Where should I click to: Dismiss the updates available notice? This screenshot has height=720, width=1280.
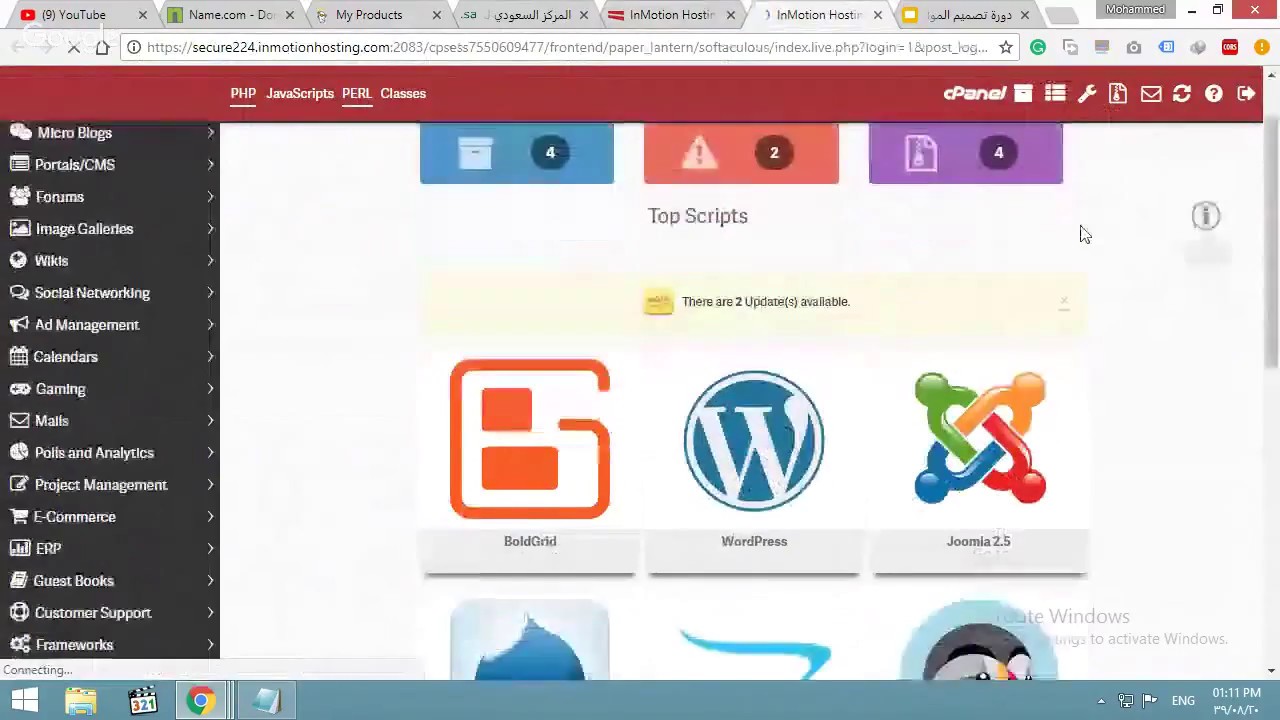pyautogui.click(x=1064, y=301)
